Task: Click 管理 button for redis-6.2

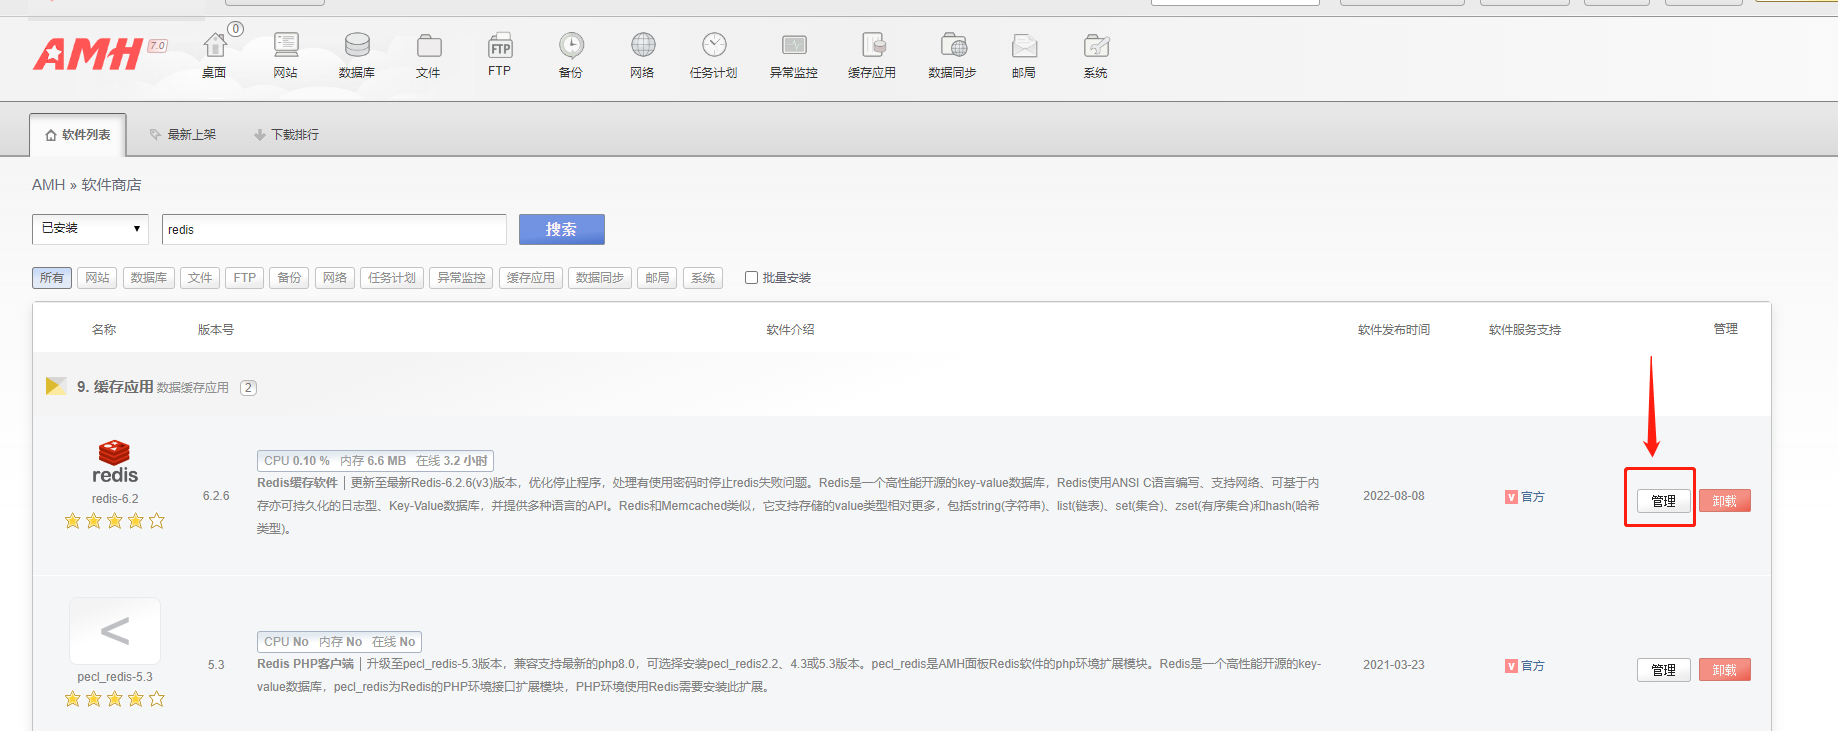Action: (x=1664, y=501)
